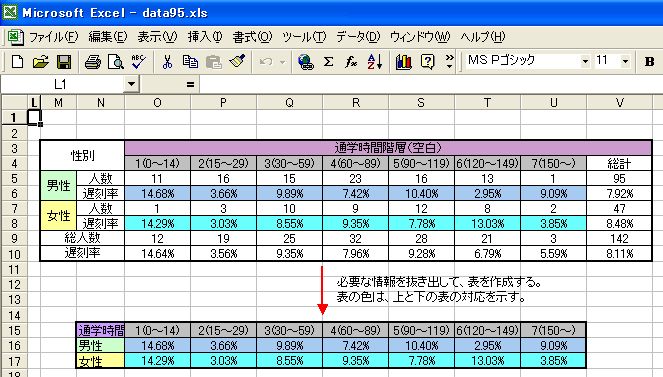This screenshot has width=663, height=377.
Task: Save the workbook with the floppy disk icon
Action: click(64, 62)
